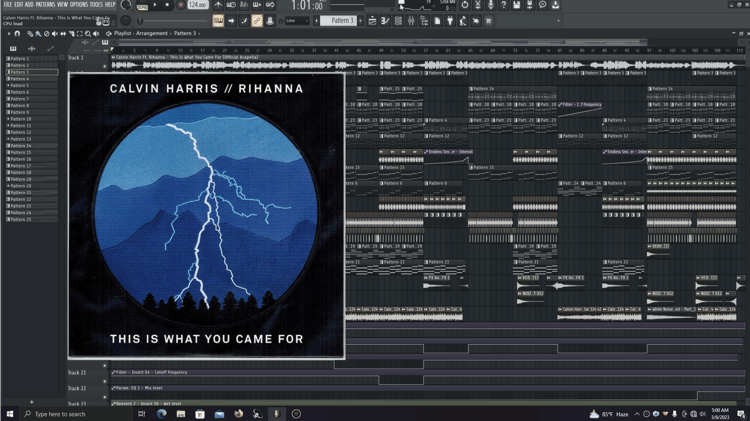Click the right arrow toolbar icon
This screenshot has height=421, width=750.
(231, 21)
